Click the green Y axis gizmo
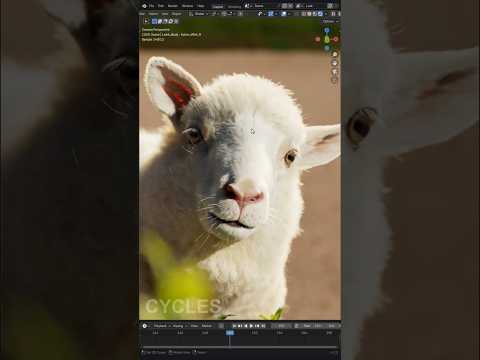The image size is (480, 360). click(x=327, y=40)
